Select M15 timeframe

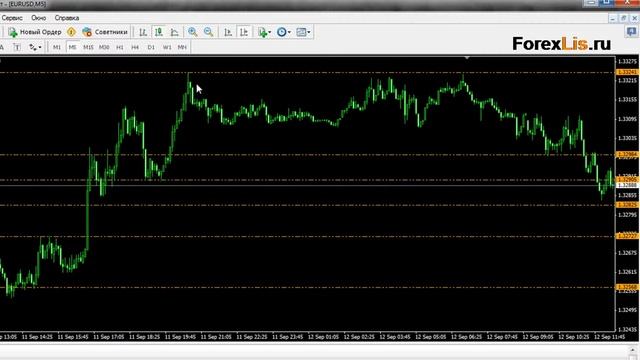88,47
